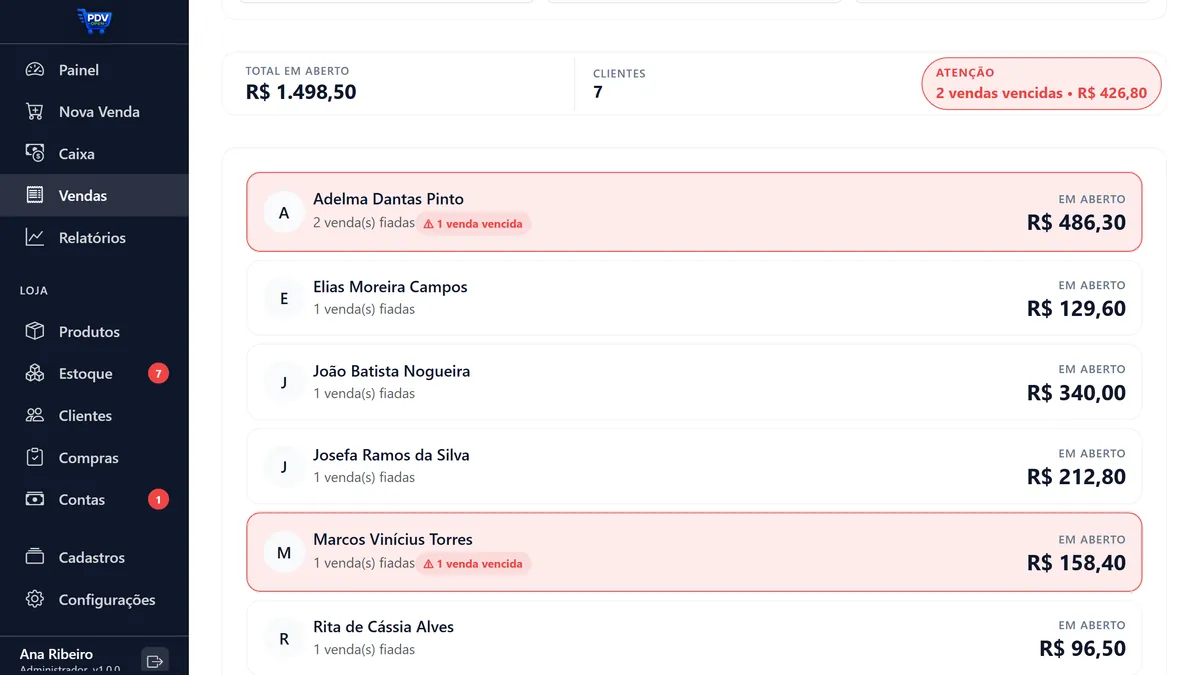
Task: Click the 1 venda vencida tag for Marcos
Action: point(473,564)
